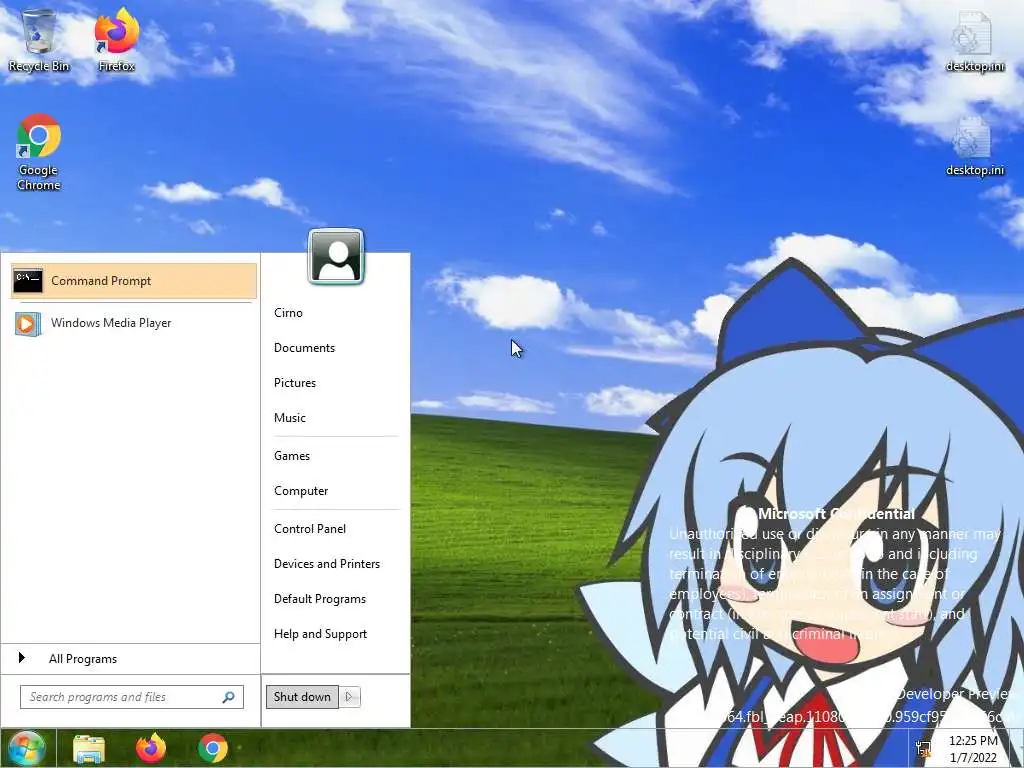The image size is (1024, 768).
Task: Click the user account picture
Action: (336, 257)
